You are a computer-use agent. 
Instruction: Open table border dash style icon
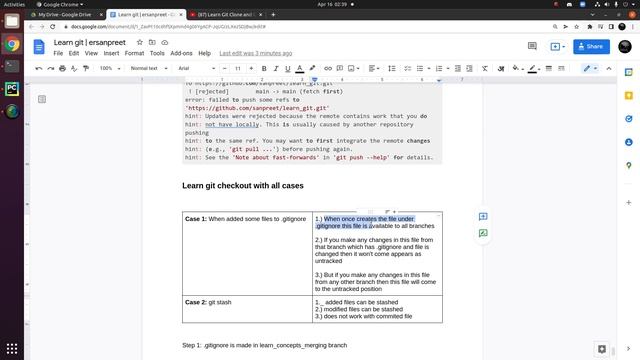(561, 68)
